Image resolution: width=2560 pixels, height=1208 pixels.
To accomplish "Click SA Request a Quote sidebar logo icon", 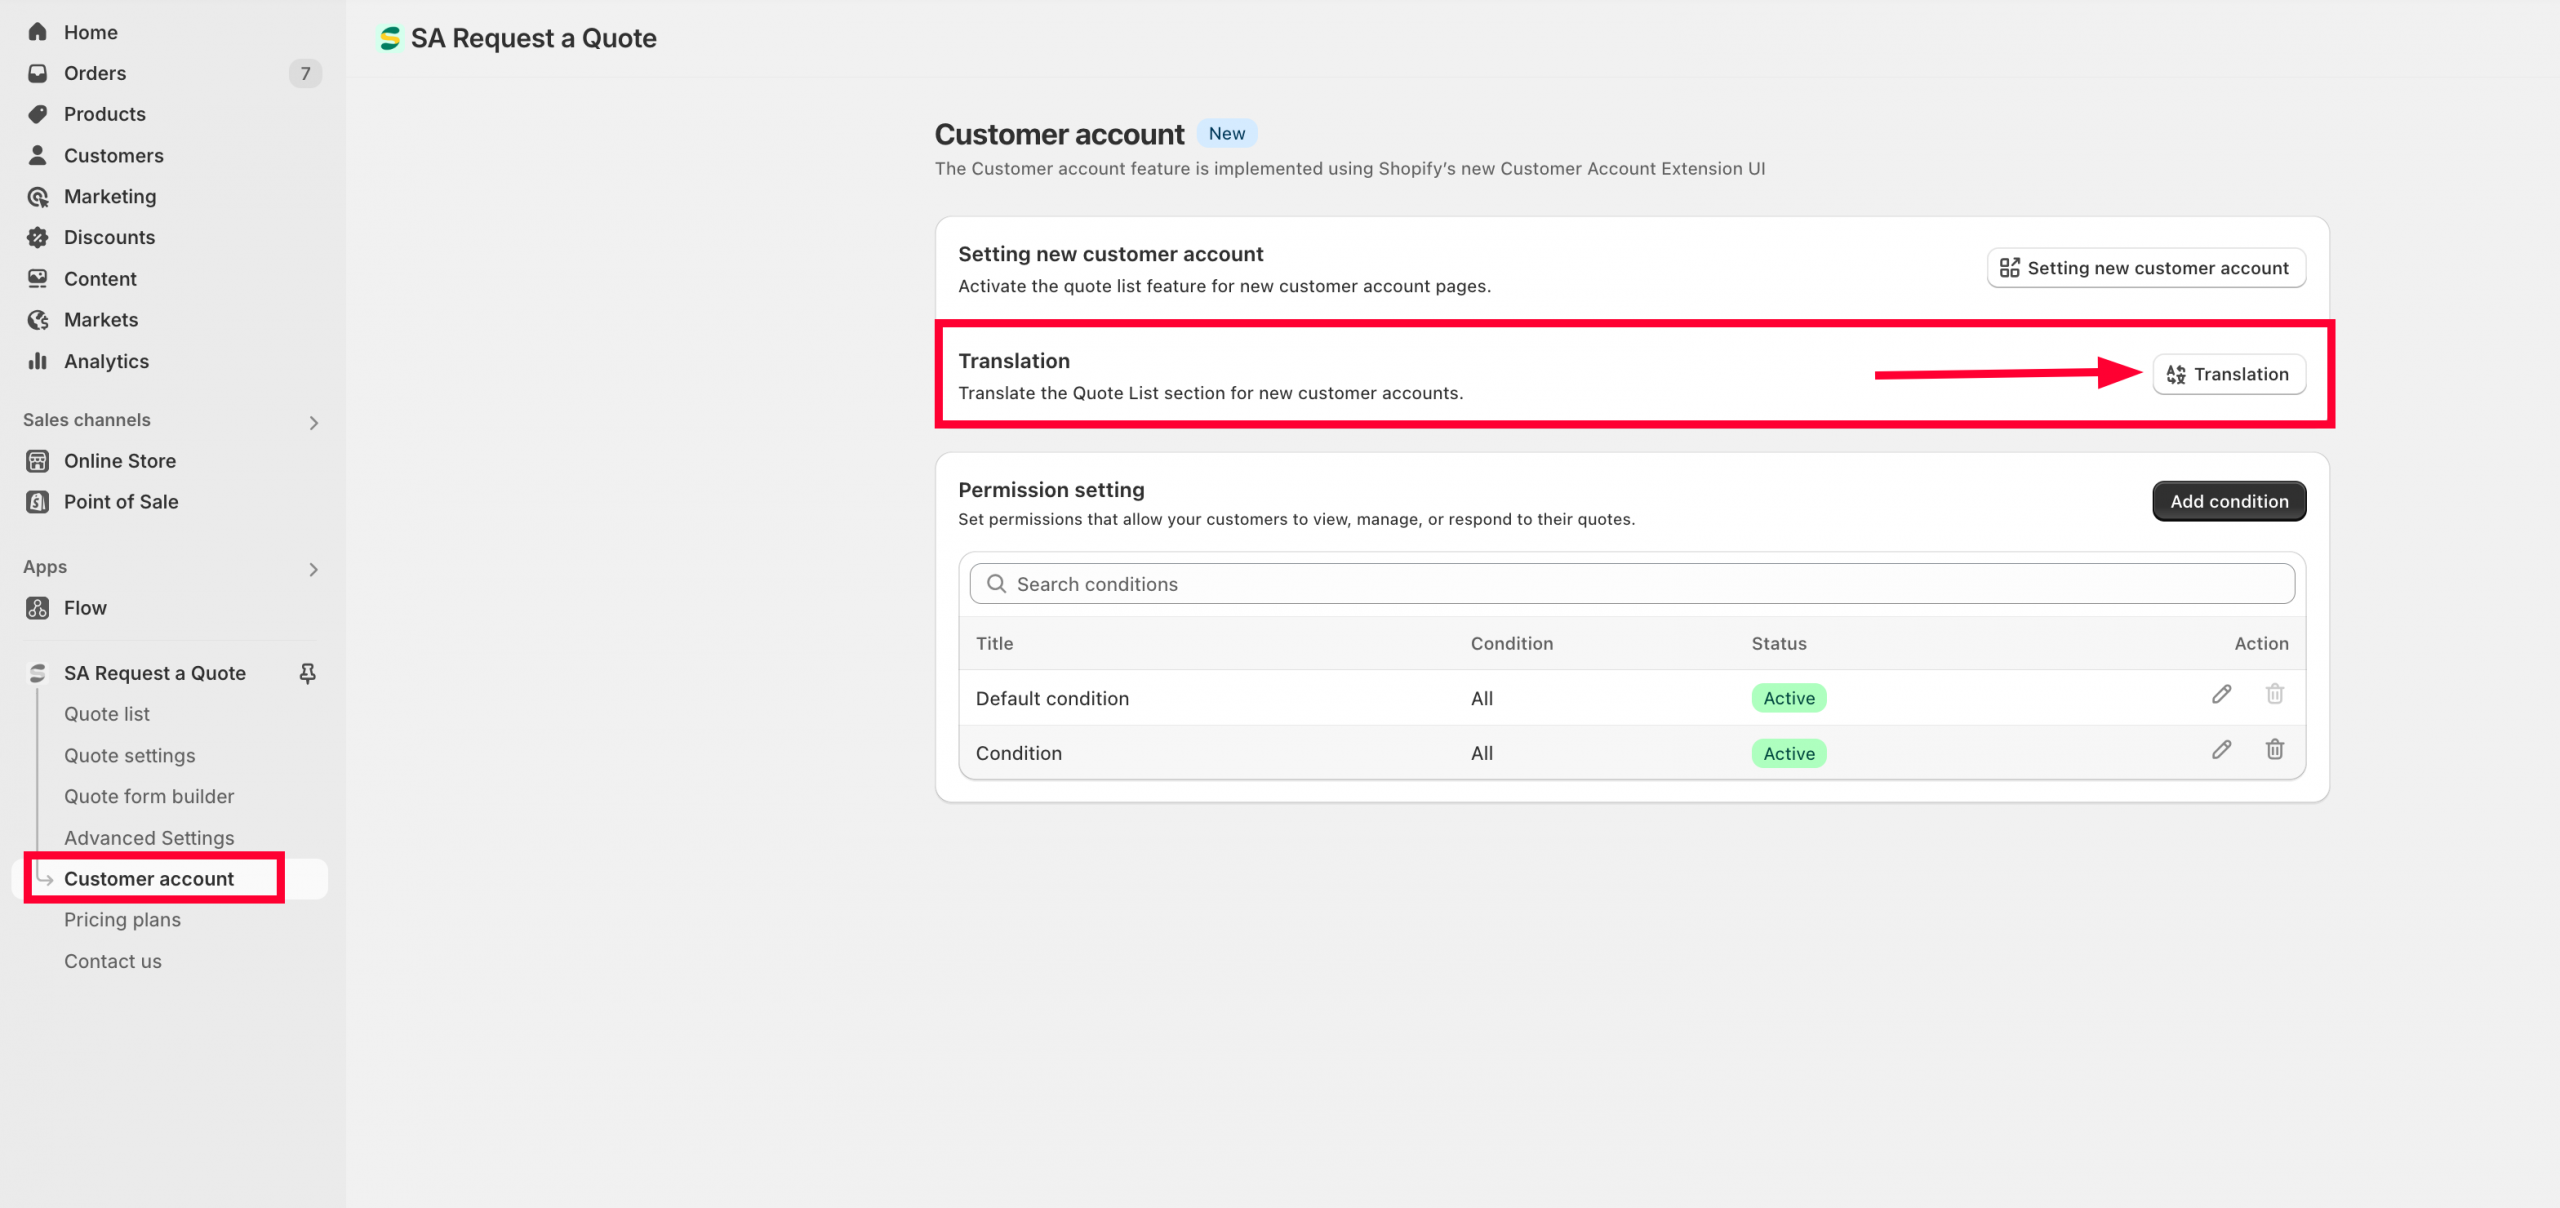I will pyautogui.click(x=38, y=673).
